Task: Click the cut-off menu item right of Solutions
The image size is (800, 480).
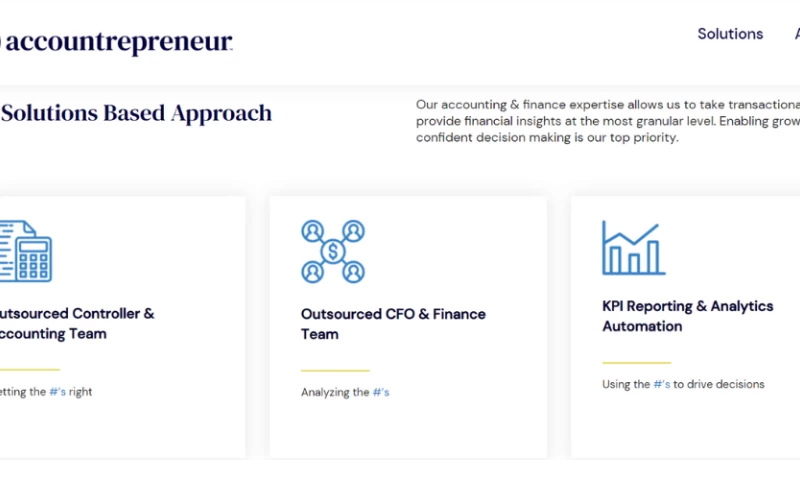Action: (797, 34)
